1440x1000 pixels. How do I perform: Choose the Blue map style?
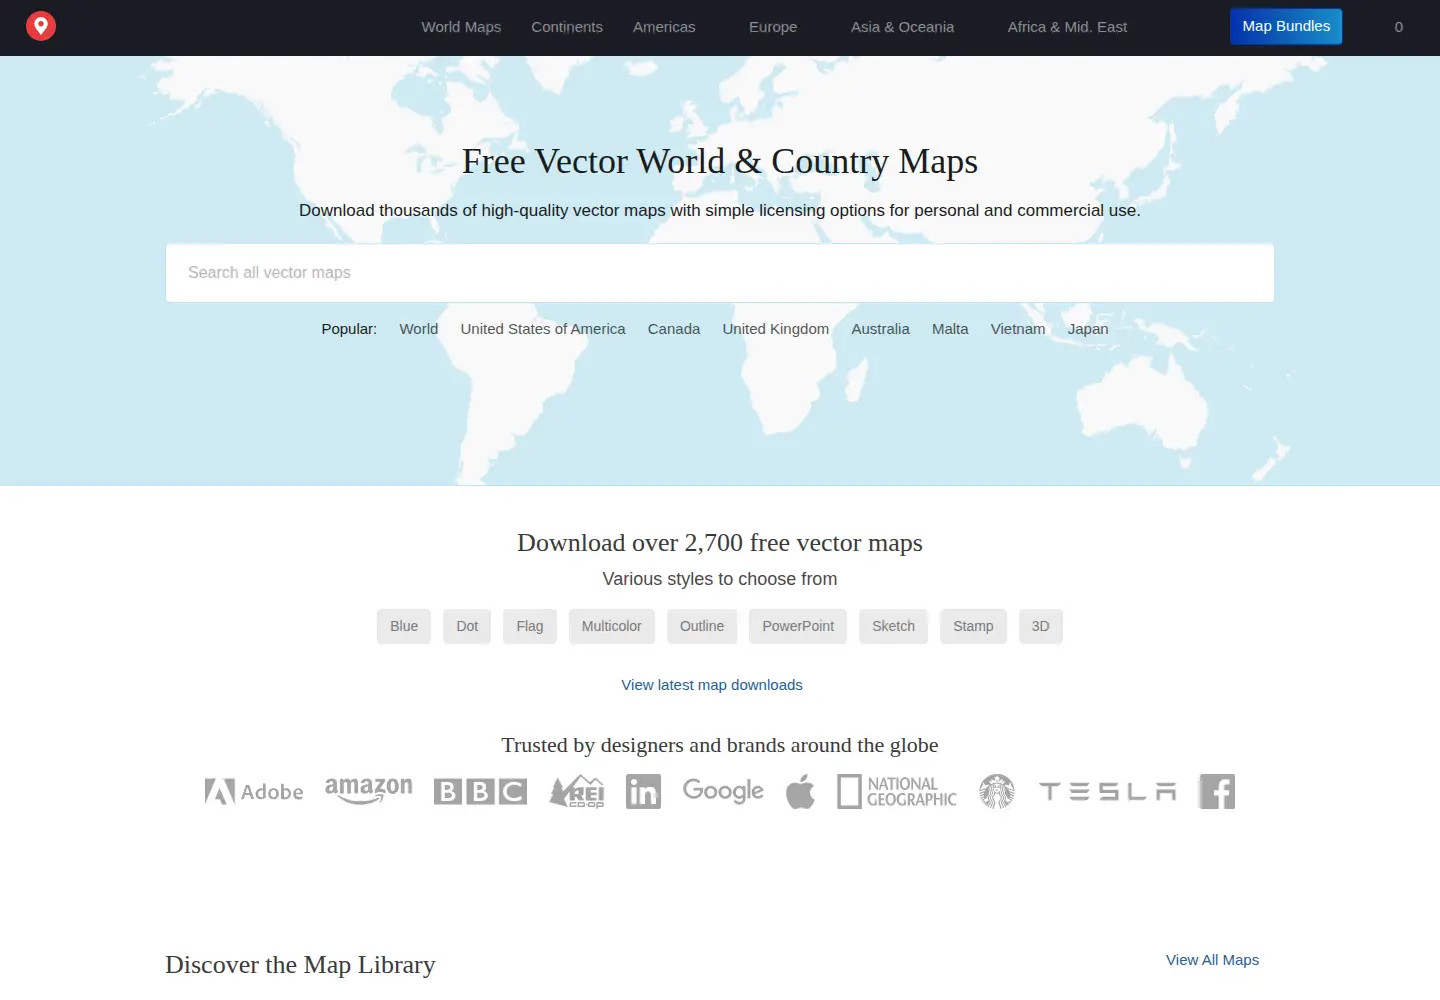coord(404,626)
